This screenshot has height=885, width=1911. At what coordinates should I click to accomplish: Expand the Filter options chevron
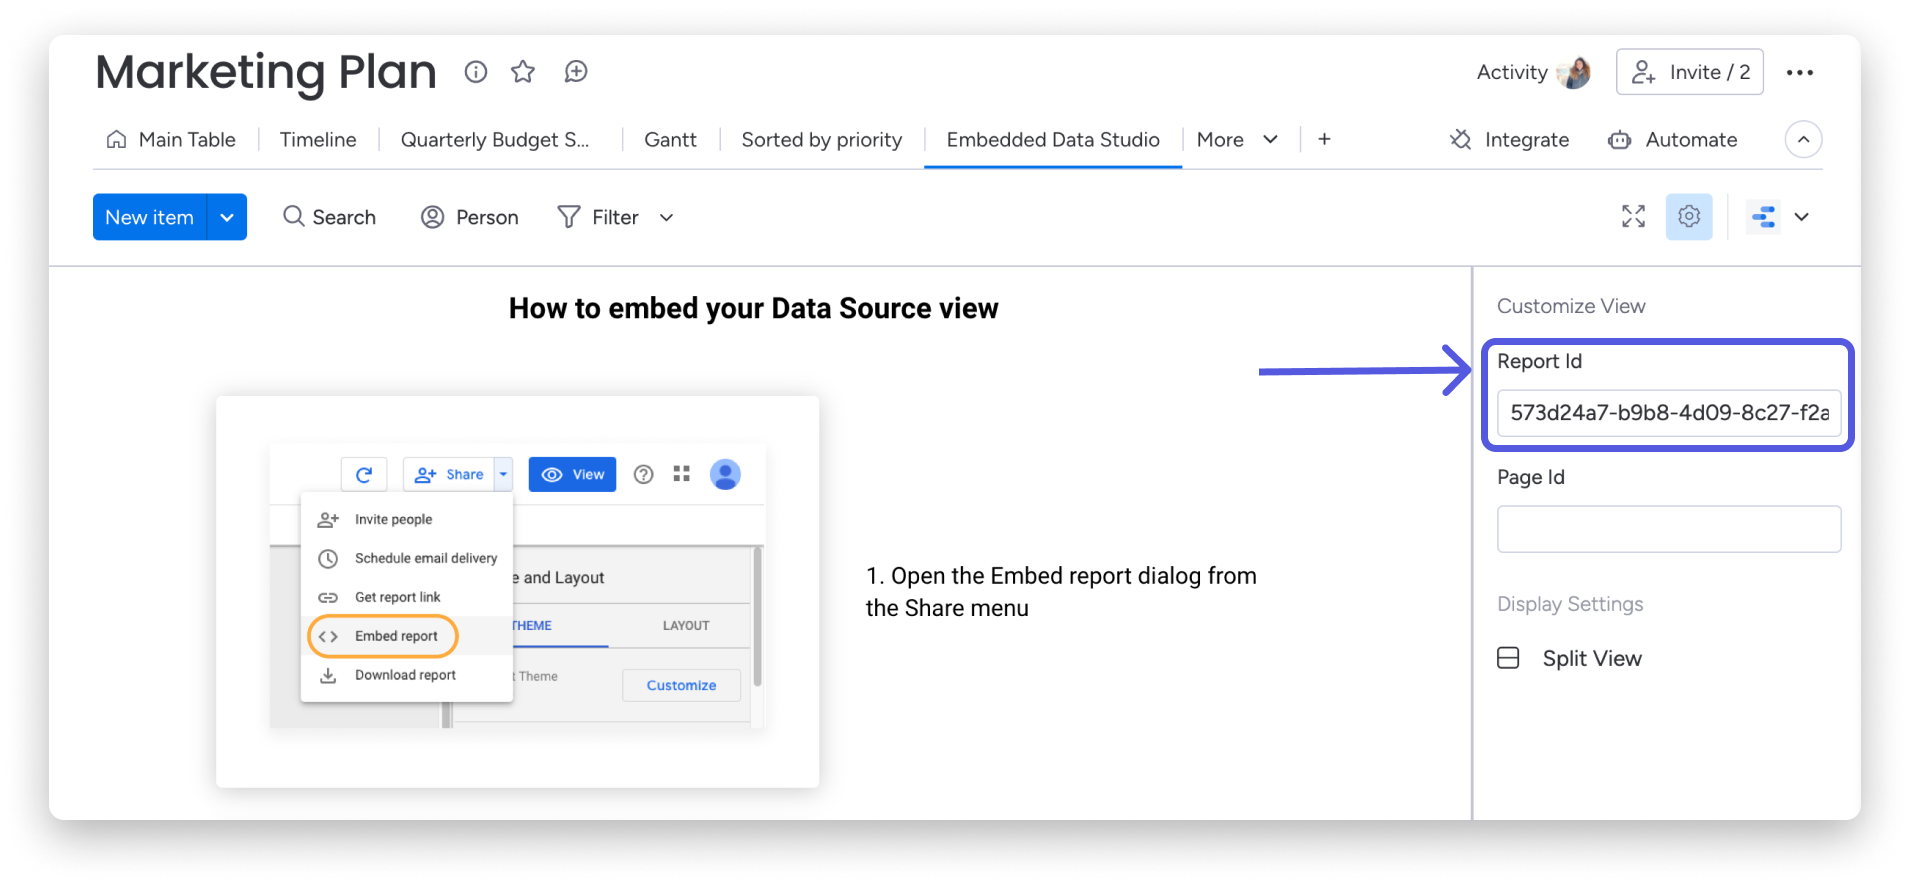(667, 217)
